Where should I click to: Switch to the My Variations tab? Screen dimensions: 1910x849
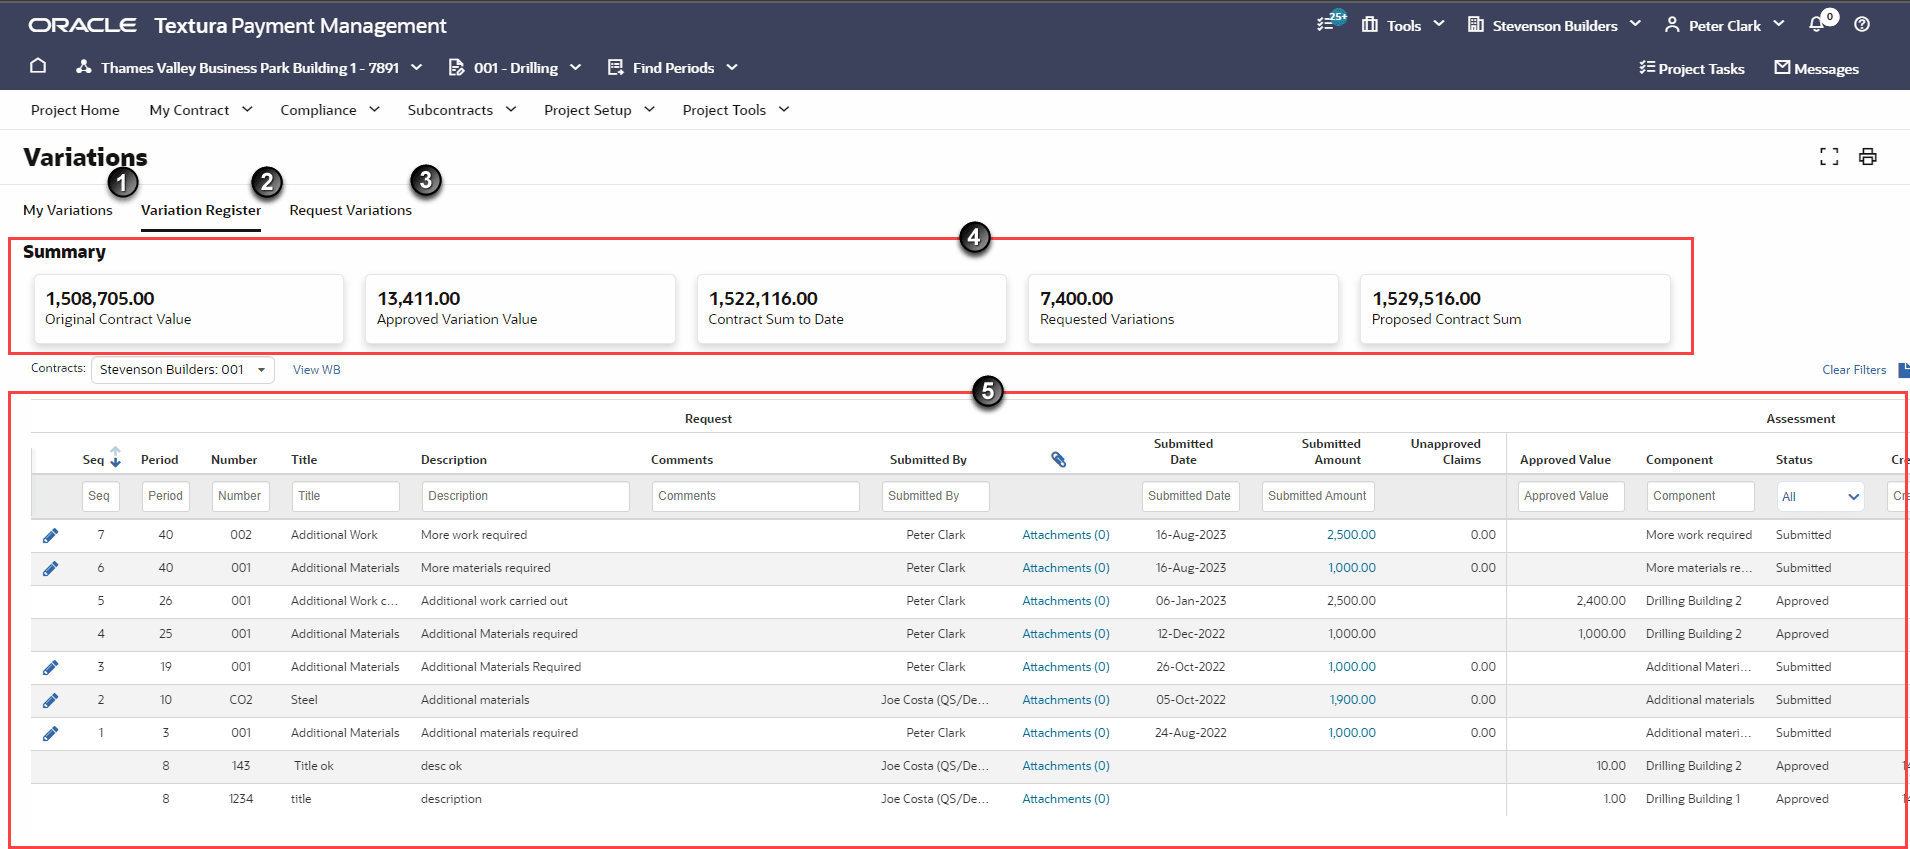click(x=68, y=210)
